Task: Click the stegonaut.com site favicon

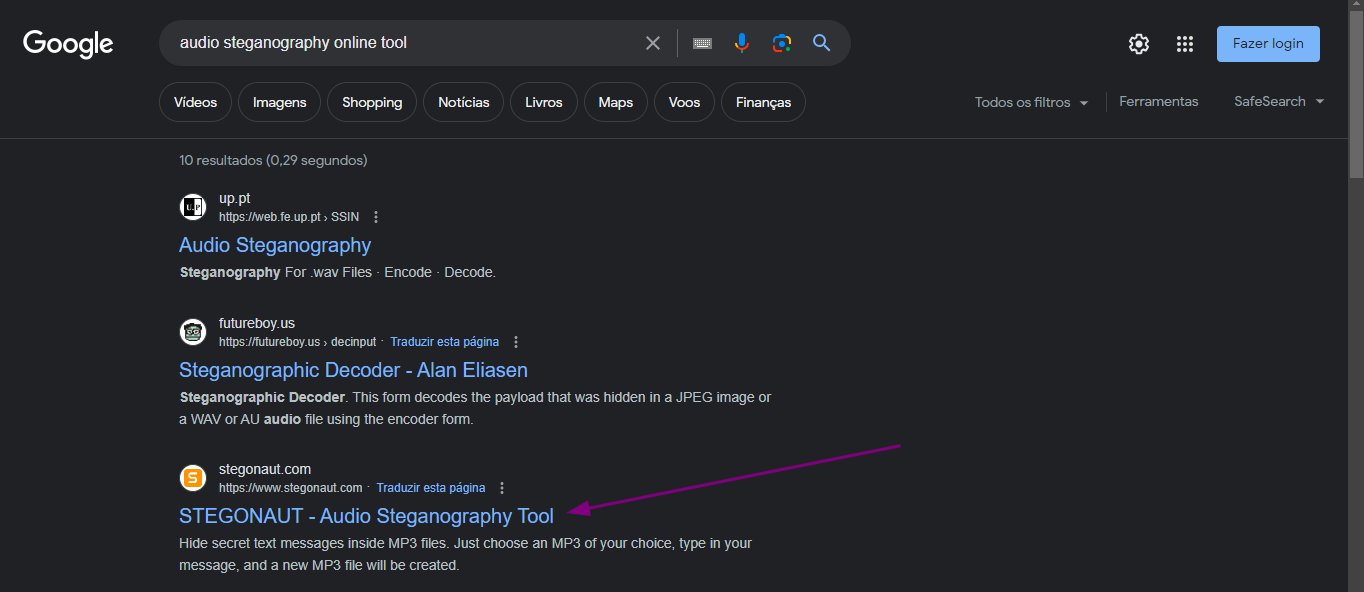Action: point(193,478)
